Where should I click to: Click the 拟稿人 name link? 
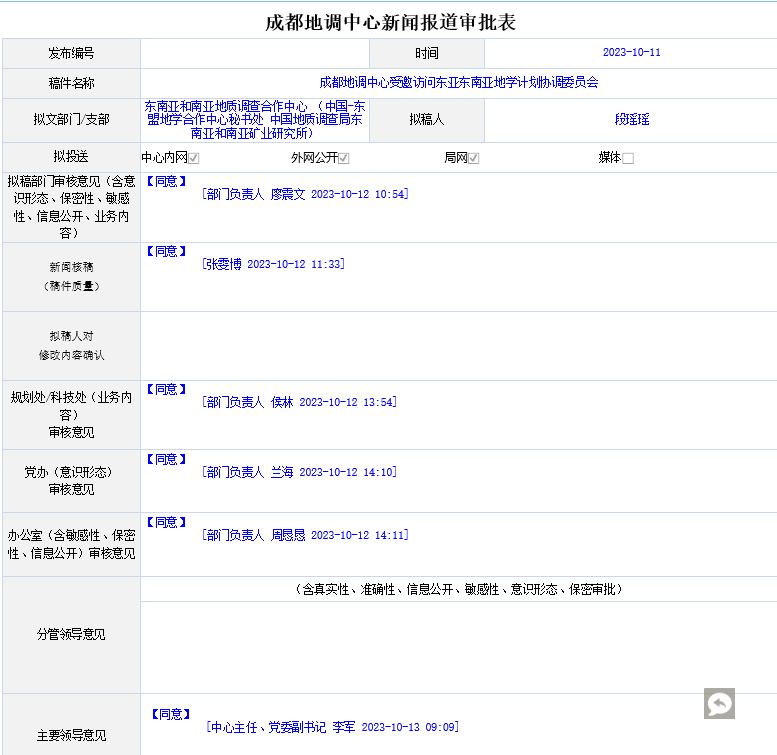[x=631, y=119]
